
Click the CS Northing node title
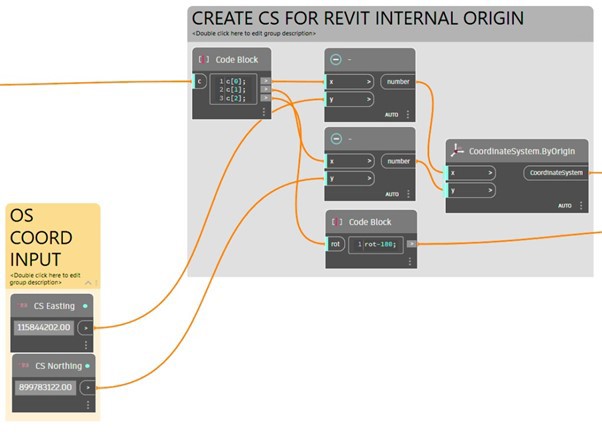click(58, 366)
